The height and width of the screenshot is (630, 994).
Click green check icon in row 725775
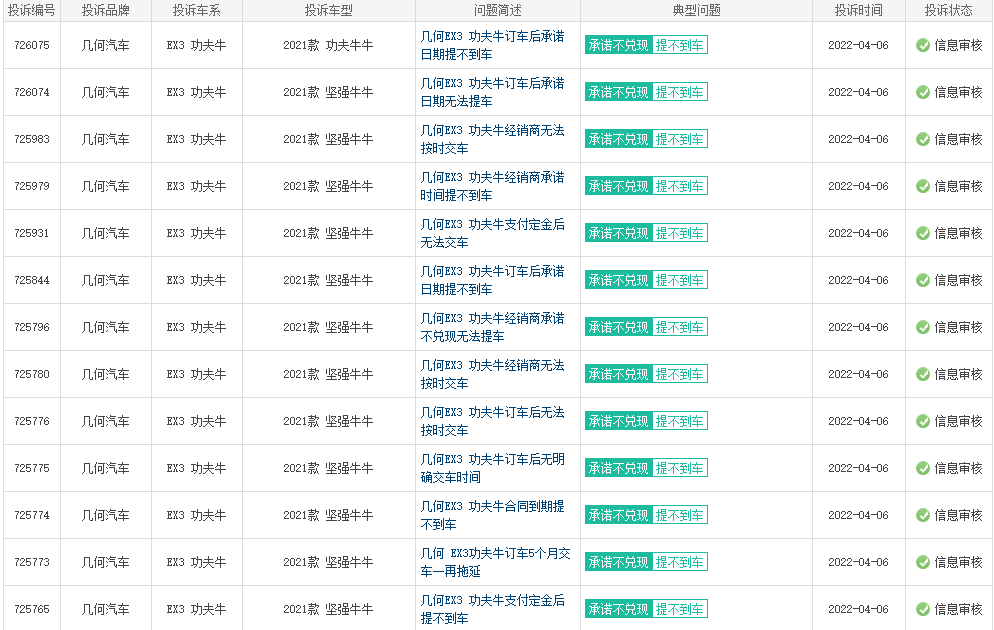coord(923,468)
